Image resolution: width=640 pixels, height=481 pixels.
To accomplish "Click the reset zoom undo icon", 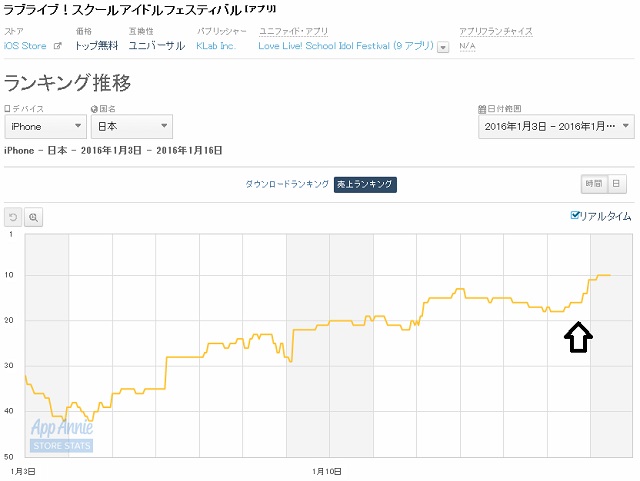I will click(x=13, y=217).
